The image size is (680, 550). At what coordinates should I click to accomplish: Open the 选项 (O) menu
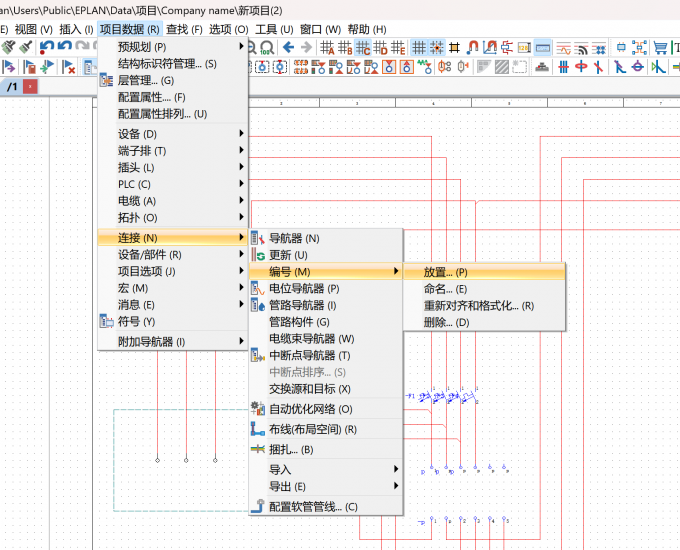point(229,29)
